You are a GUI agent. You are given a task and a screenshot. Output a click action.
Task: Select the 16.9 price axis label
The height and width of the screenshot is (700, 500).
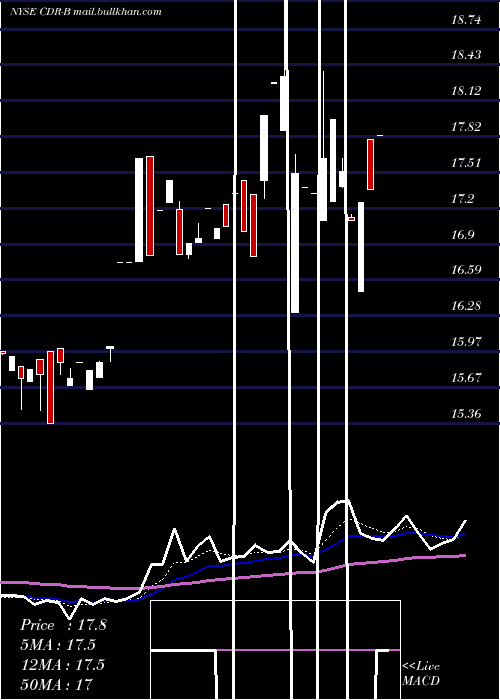[462, 234]
